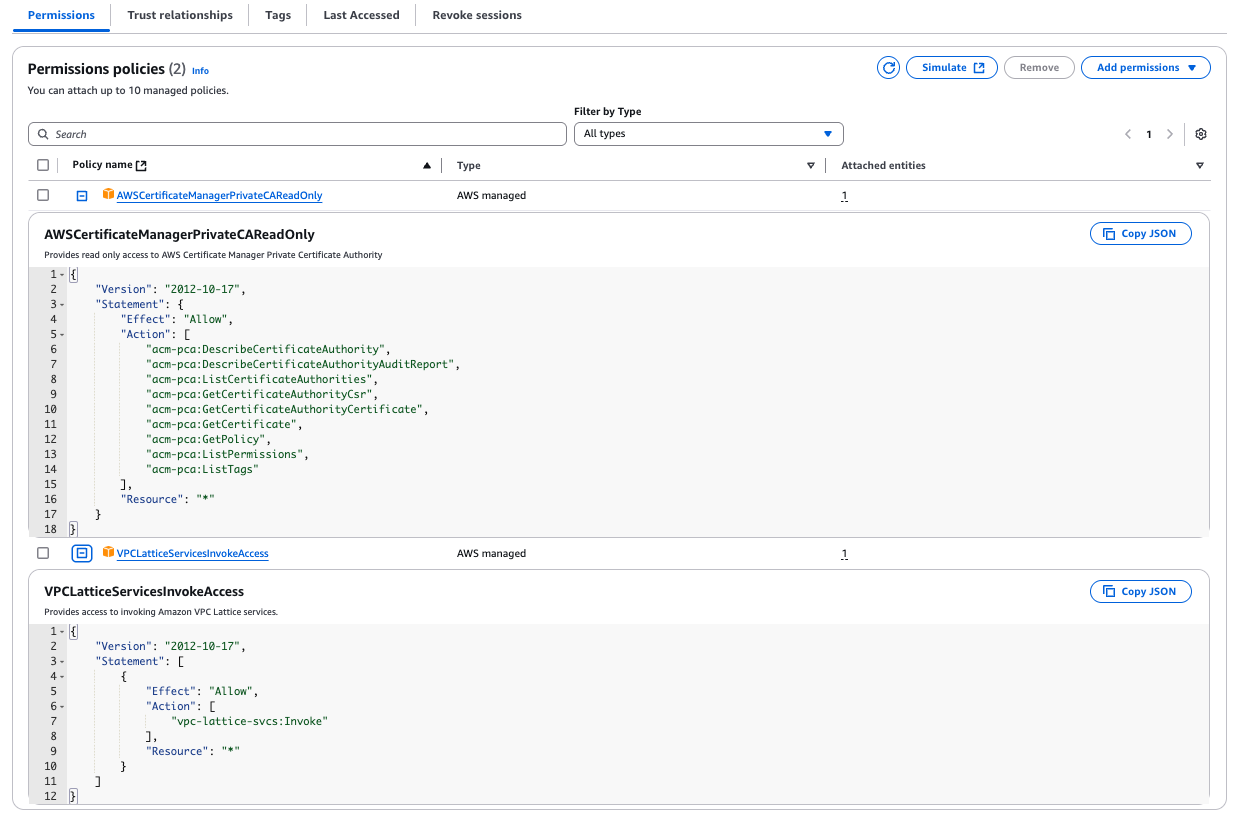The image size is (1234, 816).
Task: Open the Last Accessed tab
Action: [x=361, y=15]
